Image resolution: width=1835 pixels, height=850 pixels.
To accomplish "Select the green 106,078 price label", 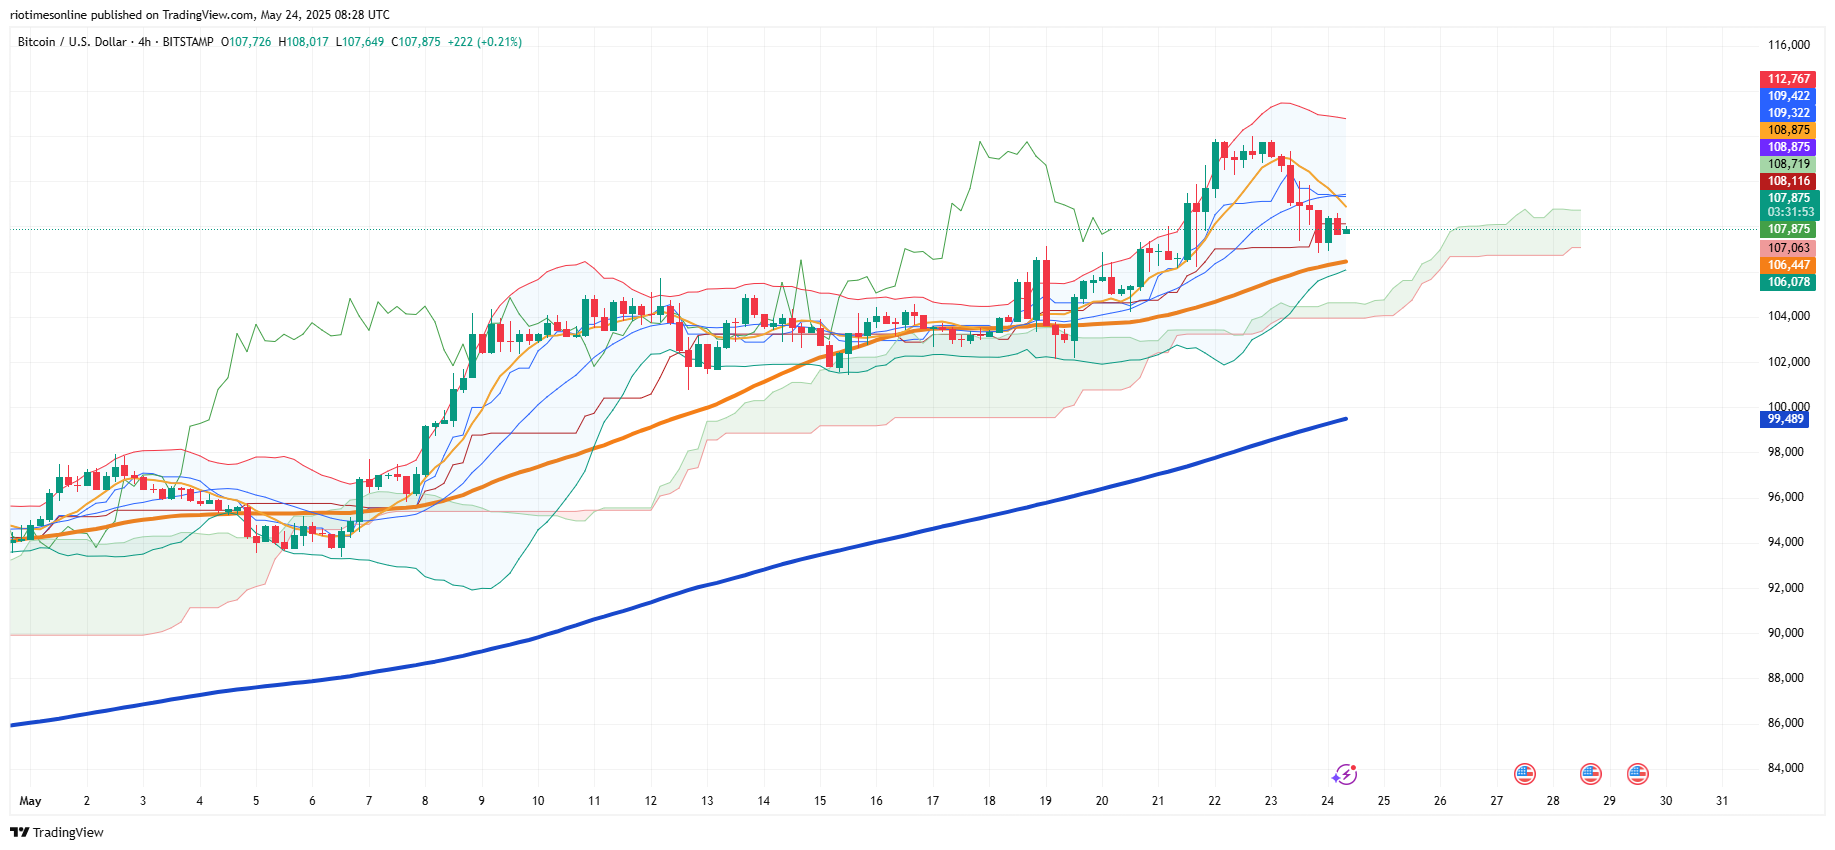I will pyautogui.click(x=1788, y=282).
